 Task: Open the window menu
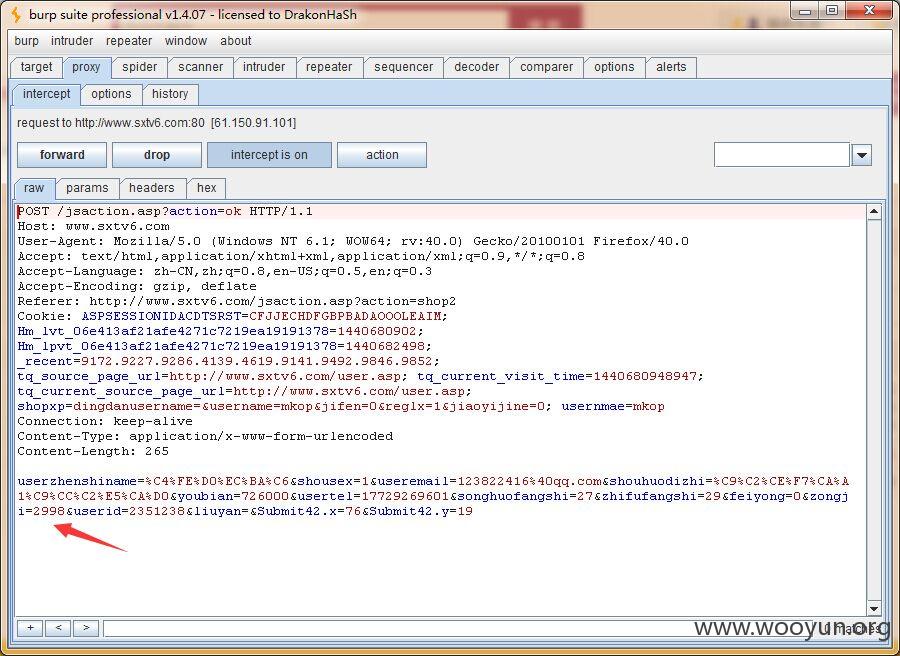coord(185,41)
